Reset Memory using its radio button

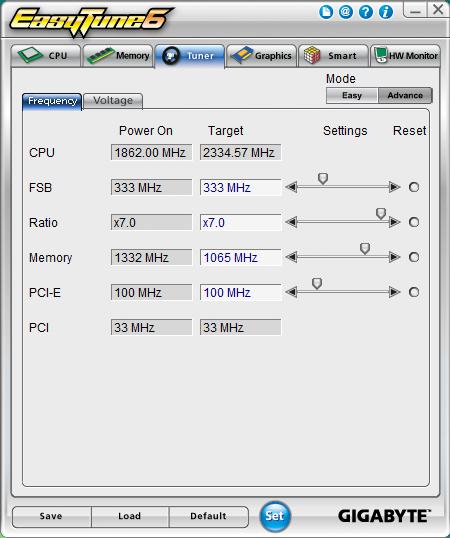tap(414, 257)
